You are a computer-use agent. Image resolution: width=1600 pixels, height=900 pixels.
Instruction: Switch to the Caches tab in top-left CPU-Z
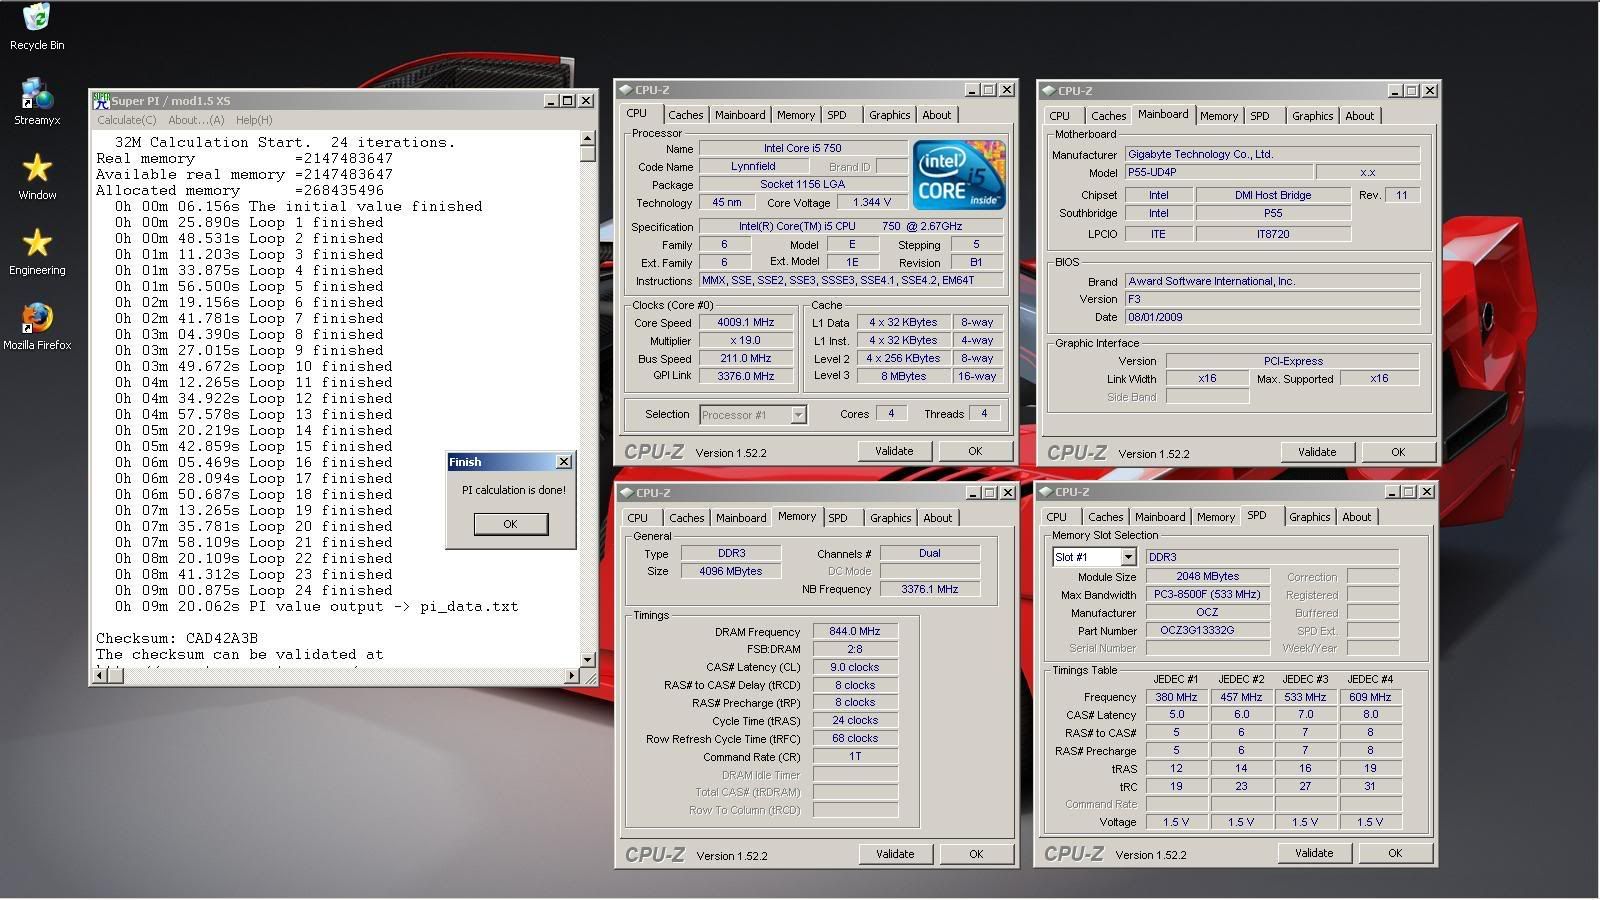[685, 115]
